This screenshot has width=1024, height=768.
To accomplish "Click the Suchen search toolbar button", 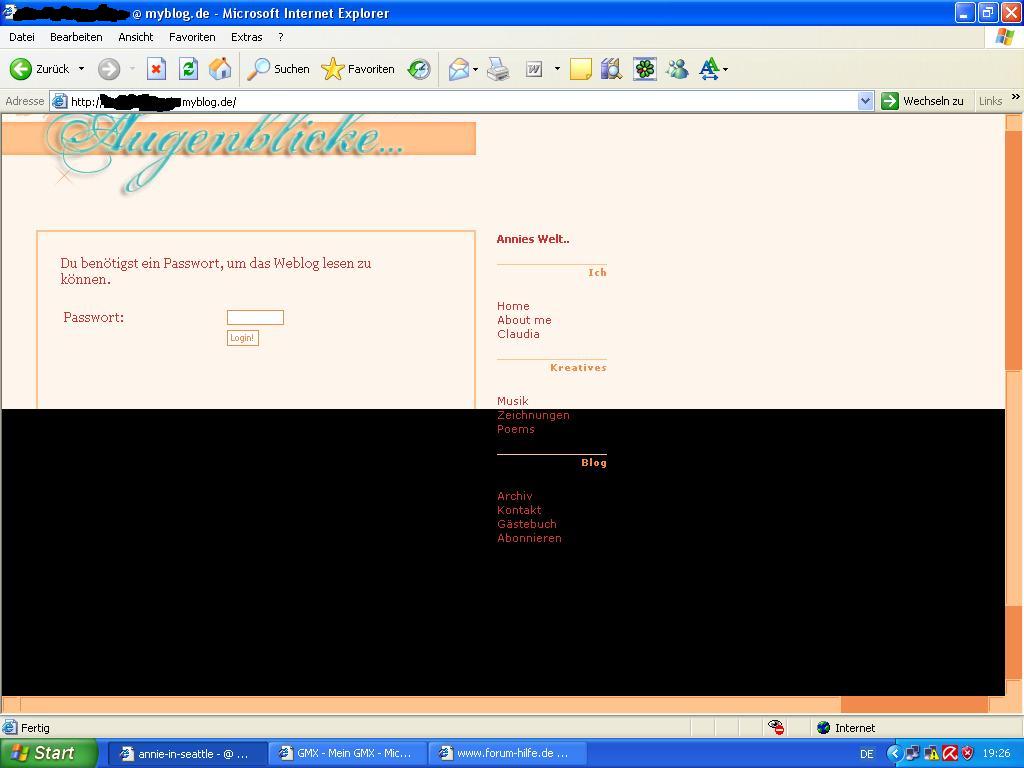I will [280, 69].
